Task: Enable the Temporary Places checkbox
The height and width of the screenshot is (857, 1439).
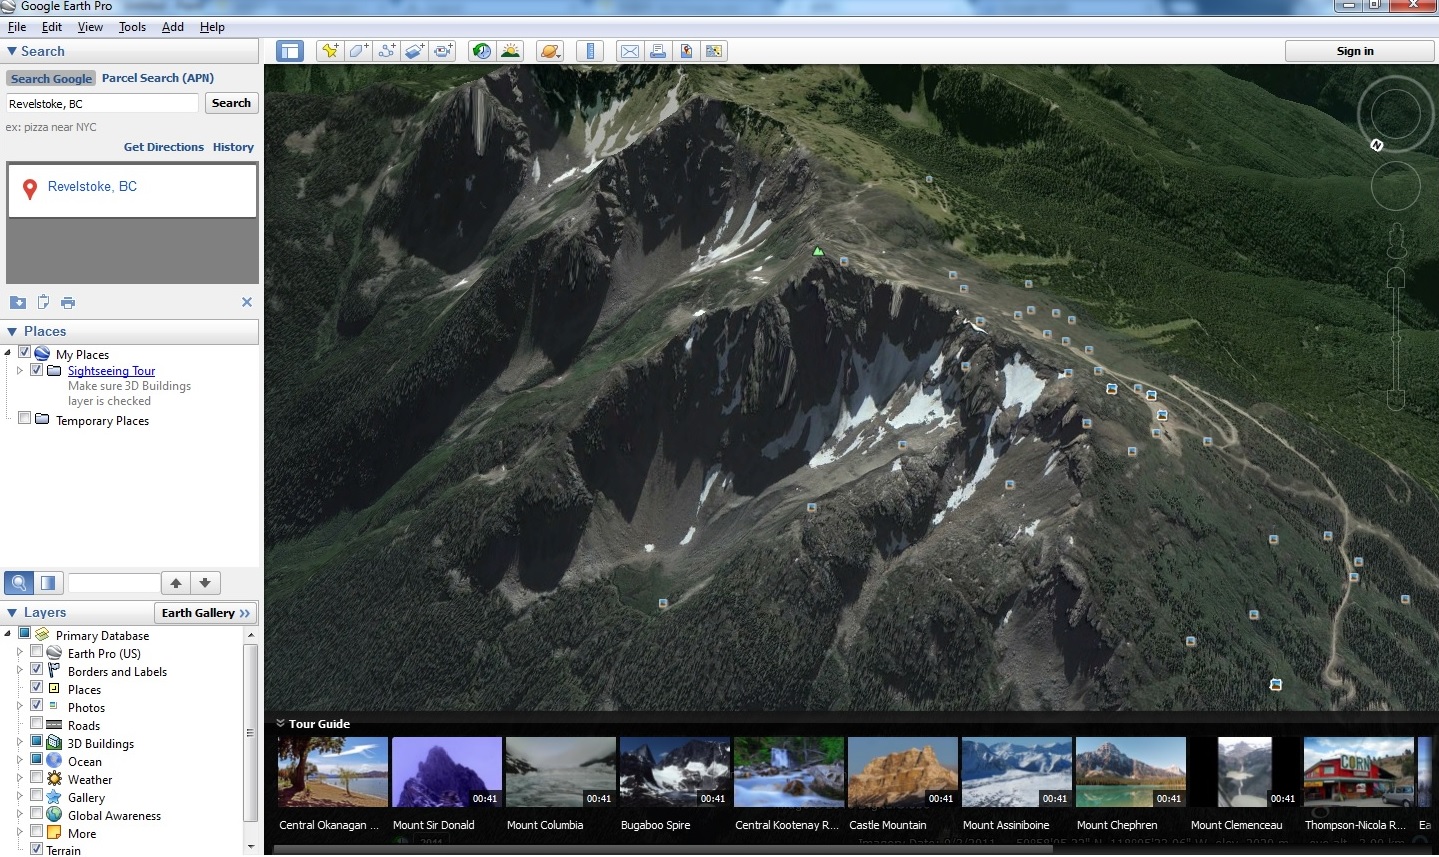Action: (25, 418)
